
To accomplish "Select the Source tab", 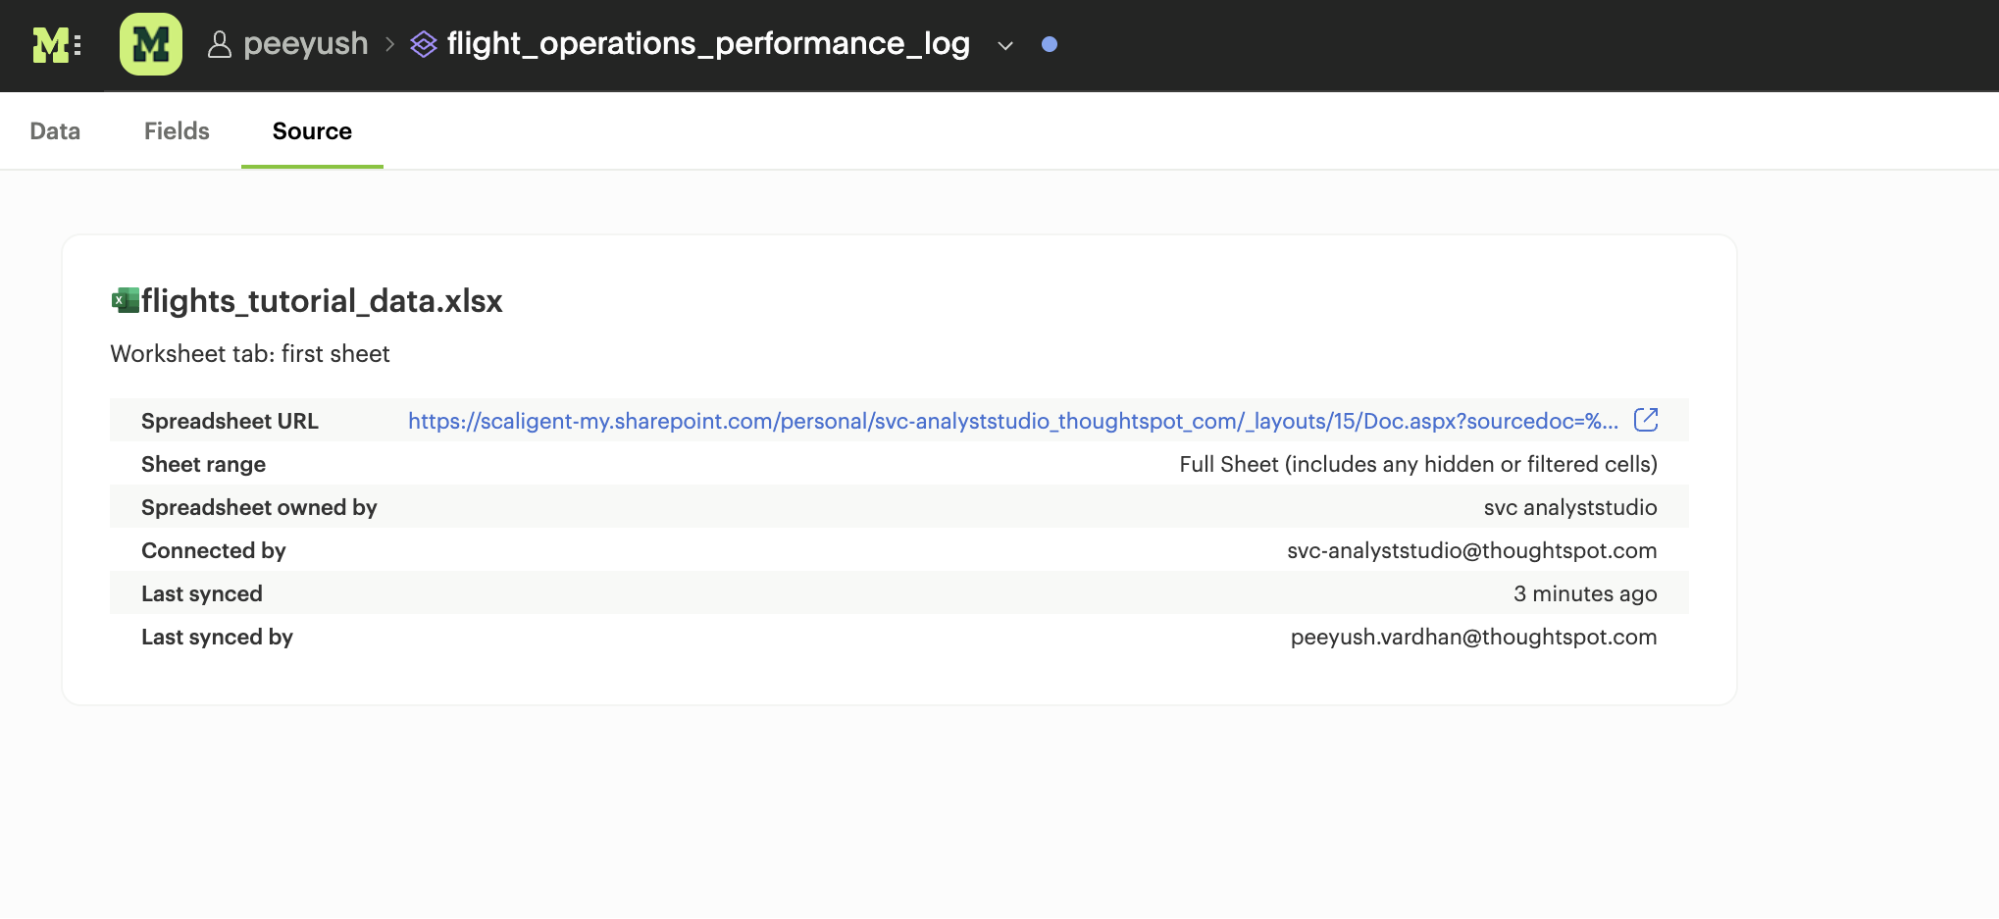I will tap(312, 131).
